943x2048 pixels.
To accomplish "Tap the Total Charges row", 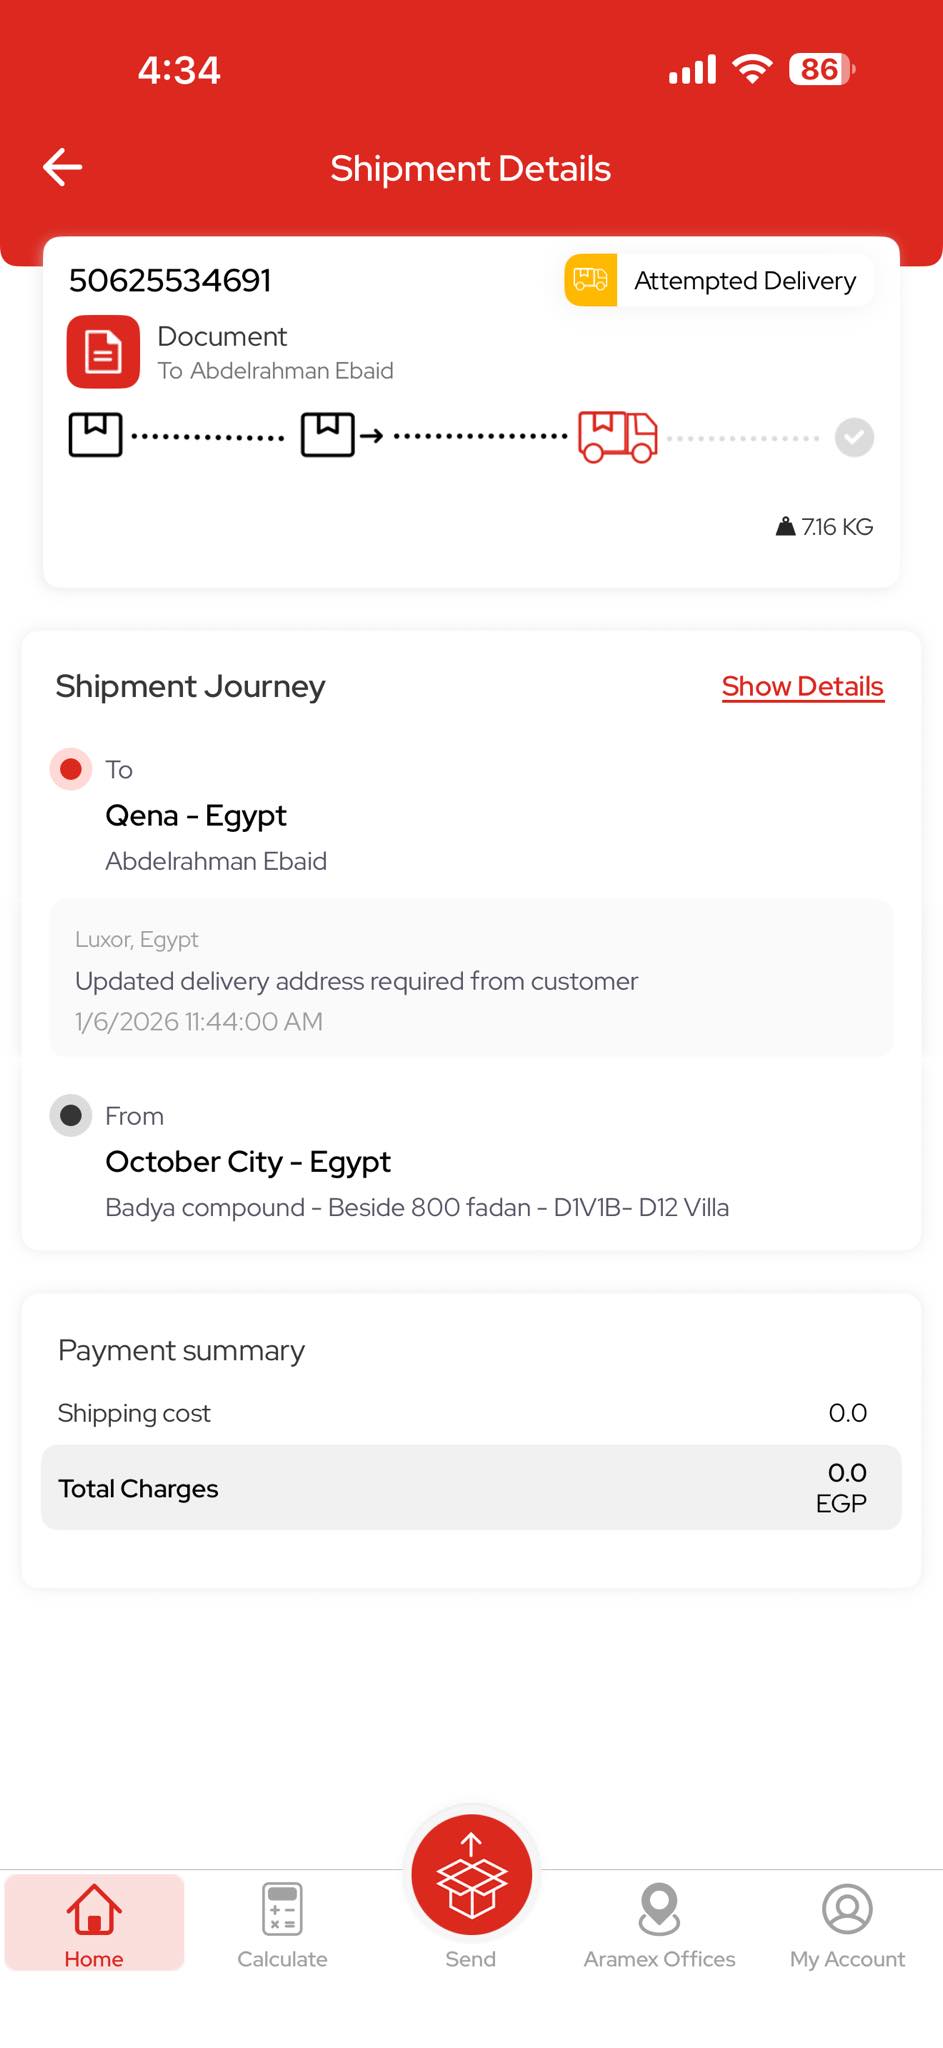I will [470, 1487].
